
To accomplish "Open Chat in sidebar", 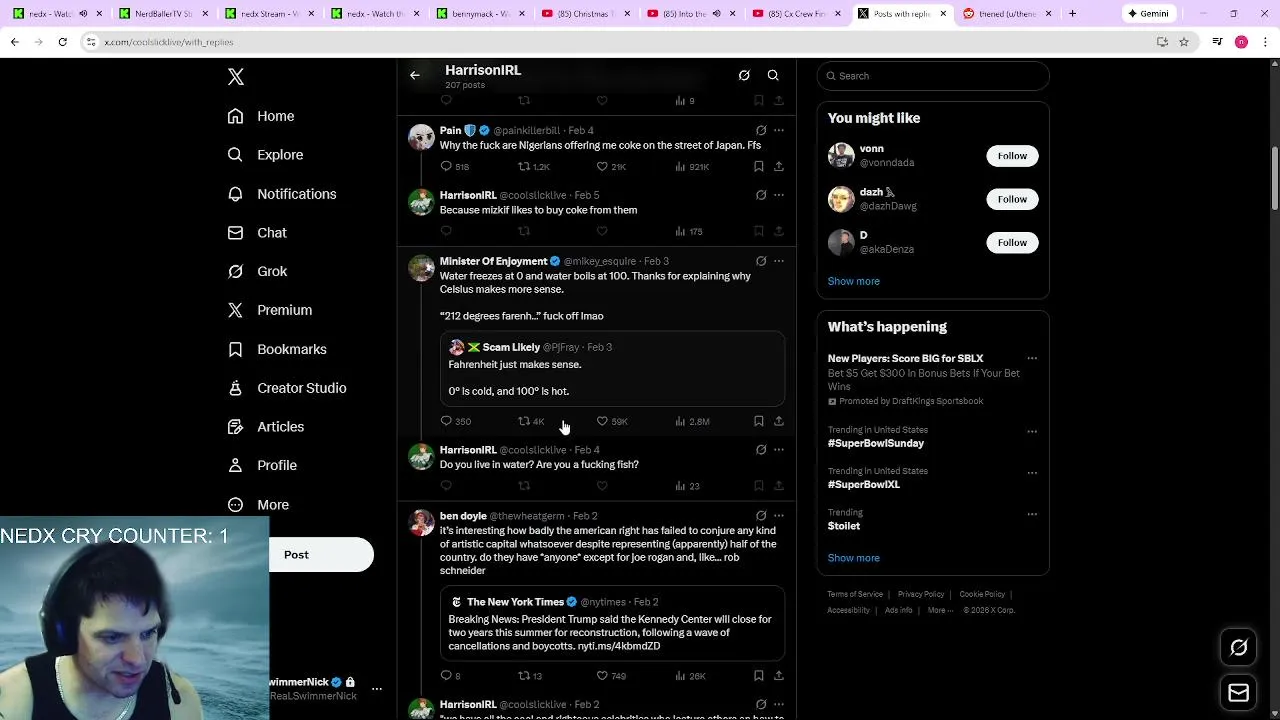I will tap(257, 233).
